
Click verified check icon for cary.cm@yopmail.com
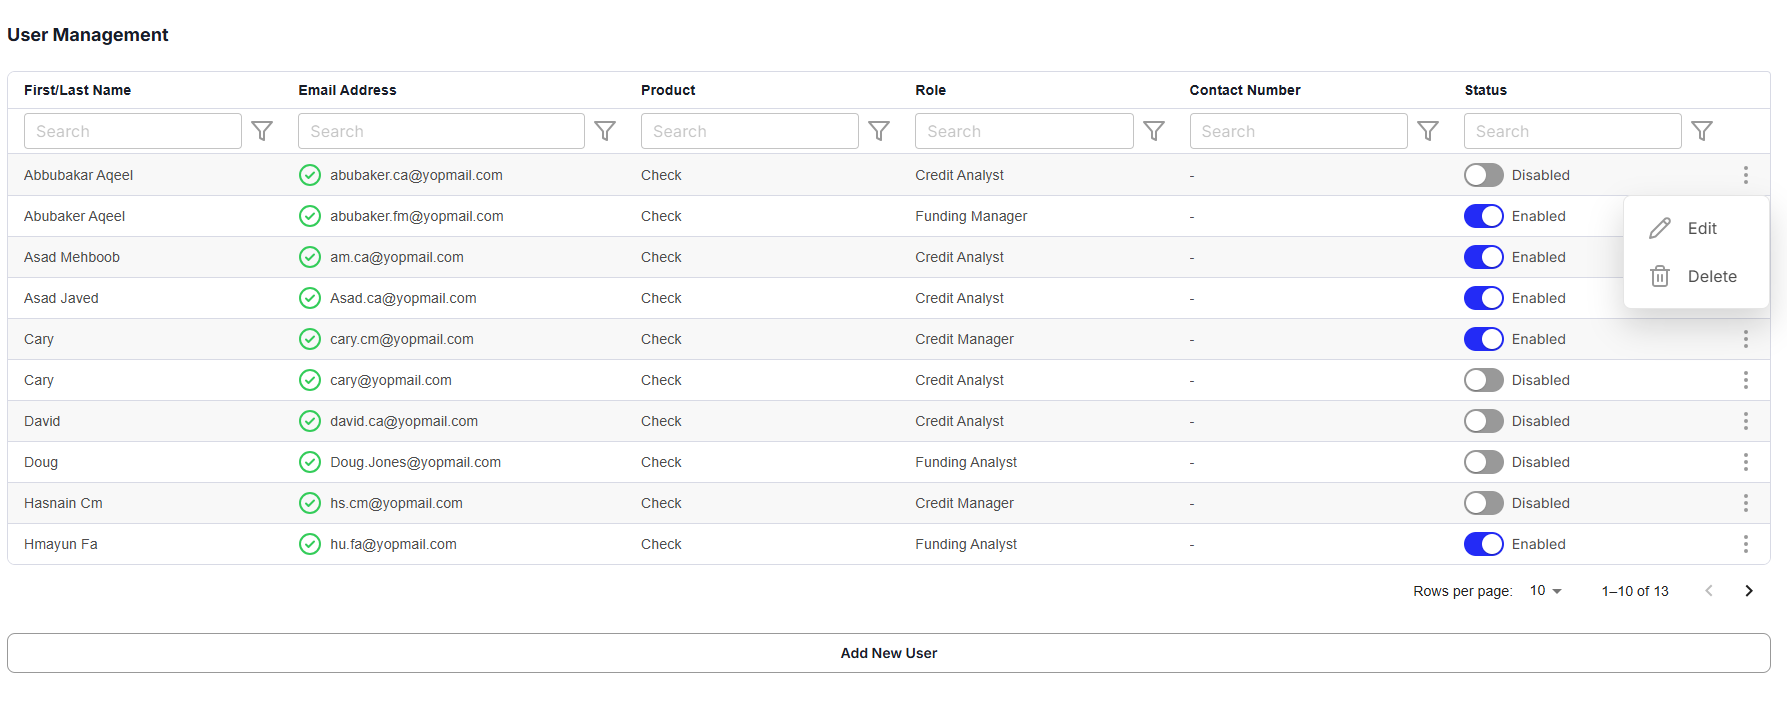tap(310, 339)
